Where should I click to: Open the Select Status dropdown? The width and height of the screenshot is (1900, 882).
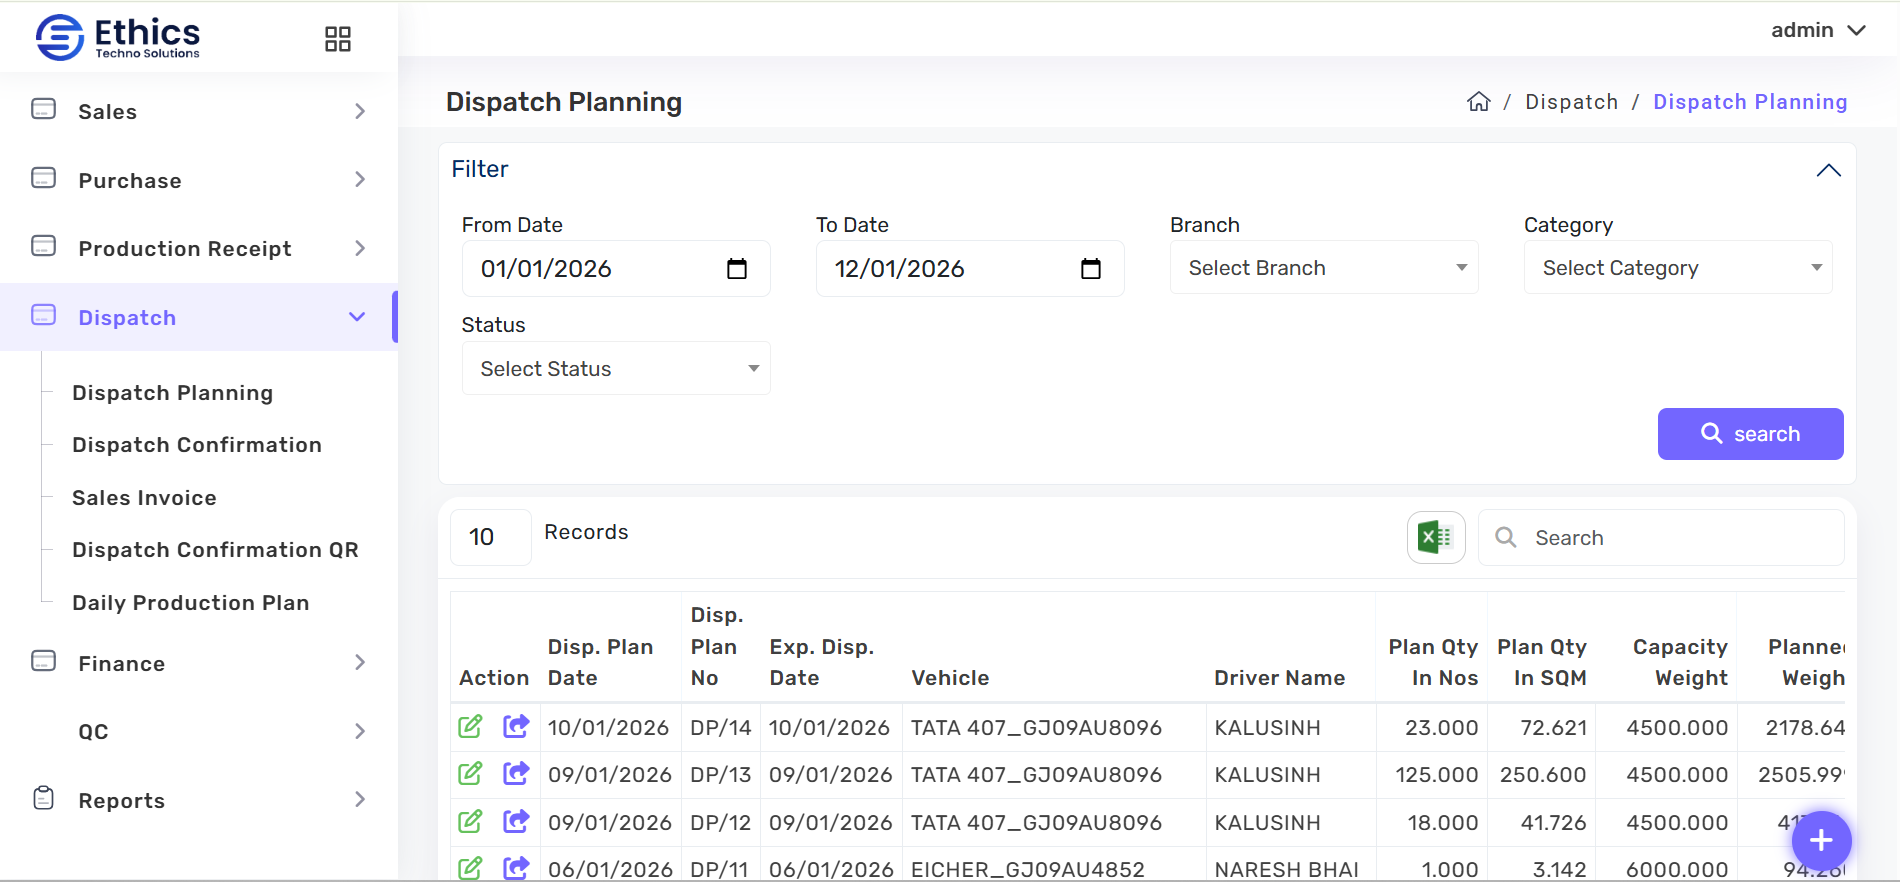[616, 369]
